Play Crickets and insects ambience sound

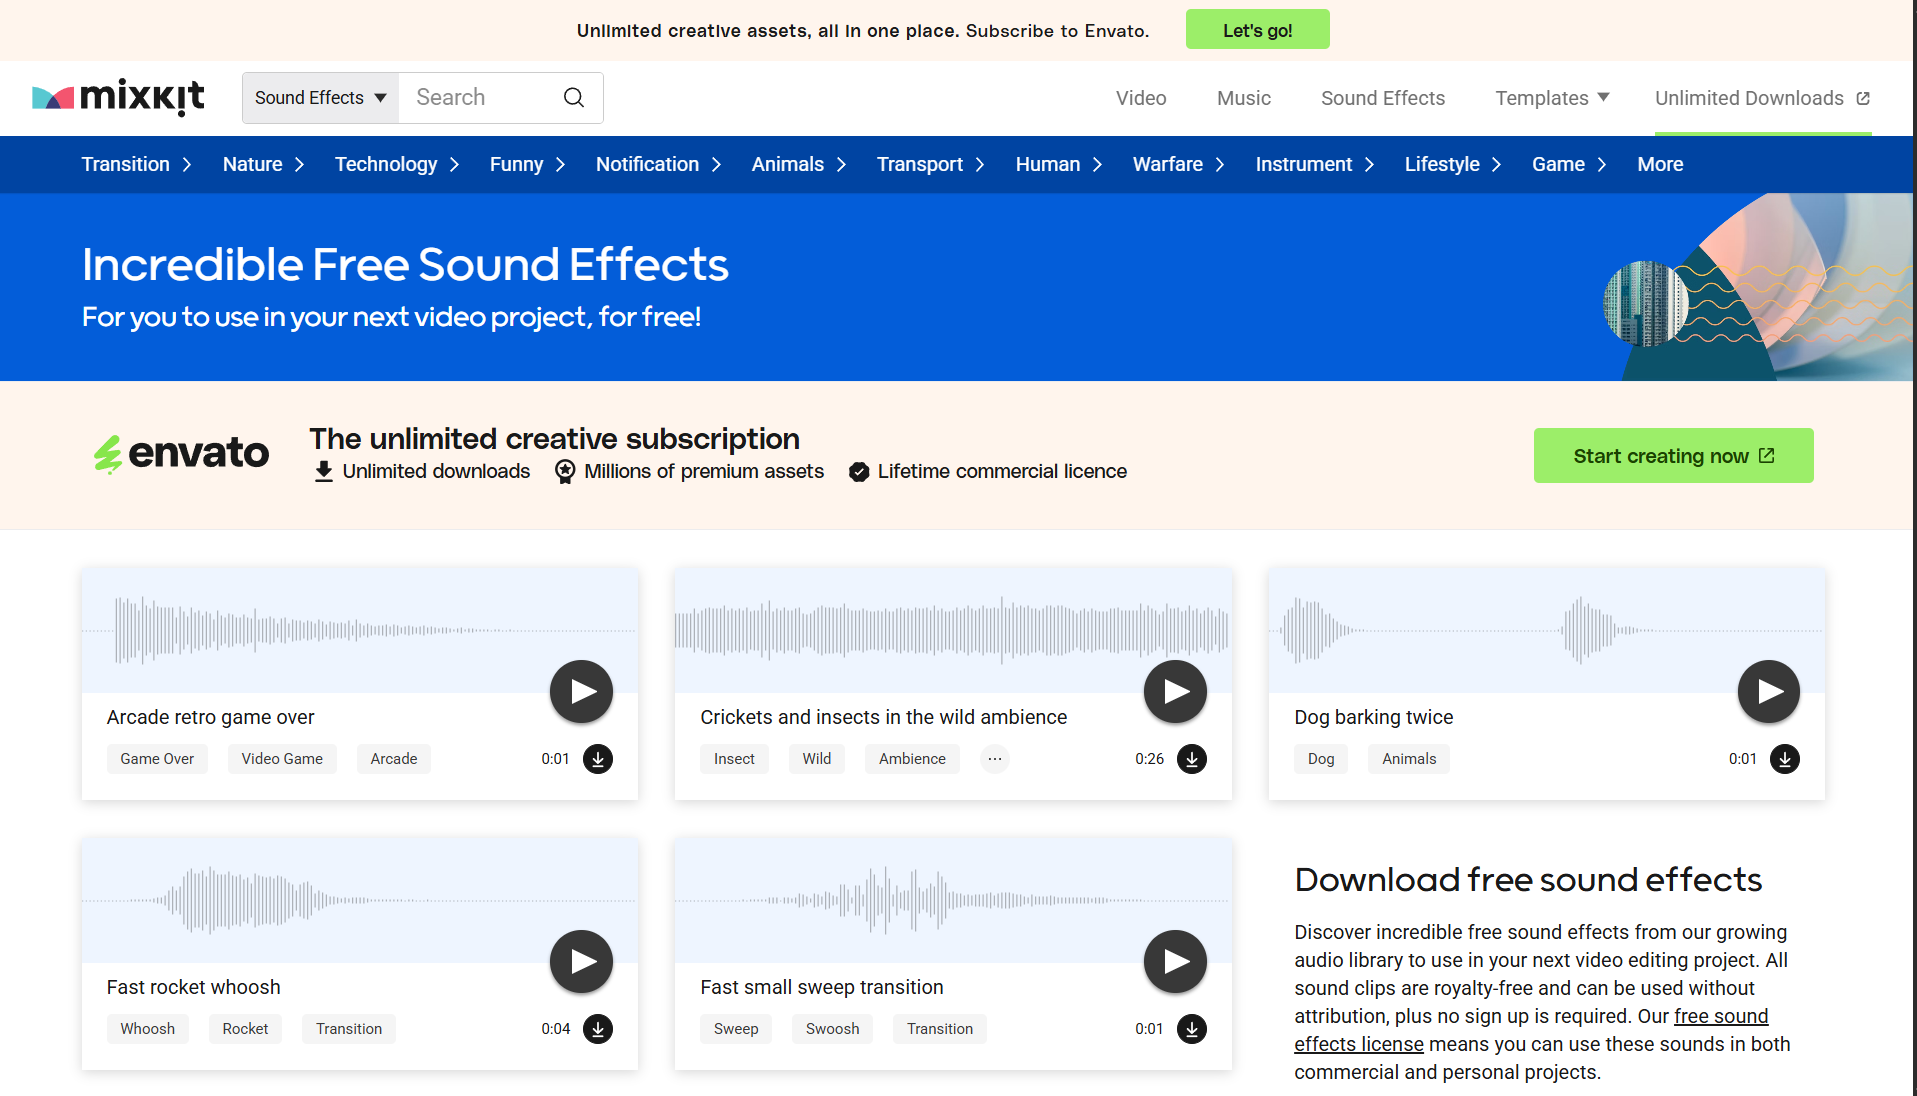(x=1175, y=691)
